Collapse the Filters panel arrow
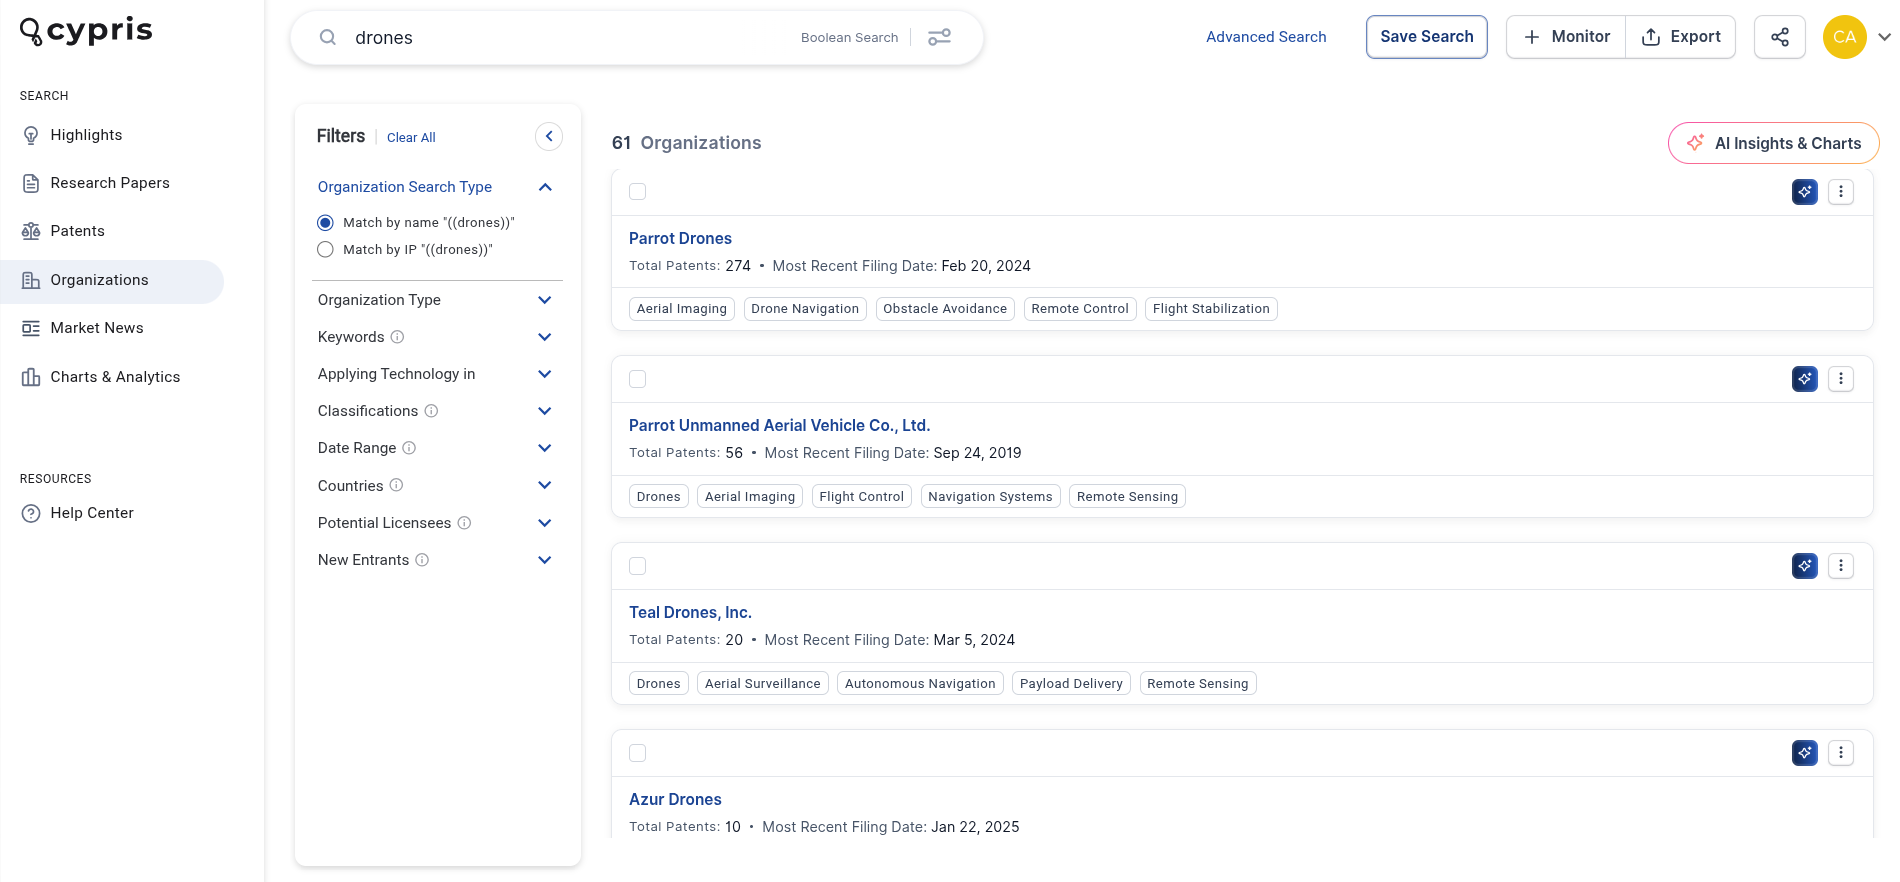The image size is (1900, 882). (x=549, y=136)
